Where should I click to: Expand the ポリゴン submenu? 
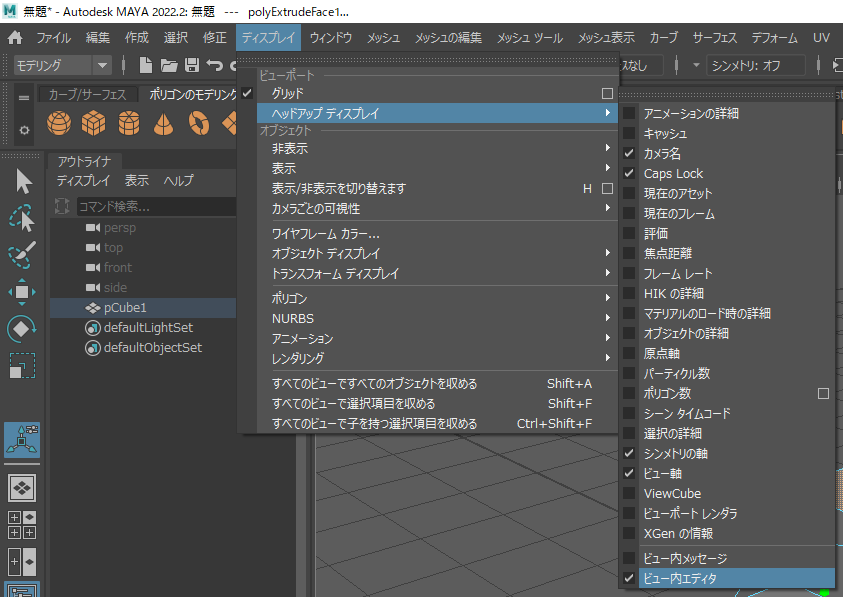coord(437,298)
